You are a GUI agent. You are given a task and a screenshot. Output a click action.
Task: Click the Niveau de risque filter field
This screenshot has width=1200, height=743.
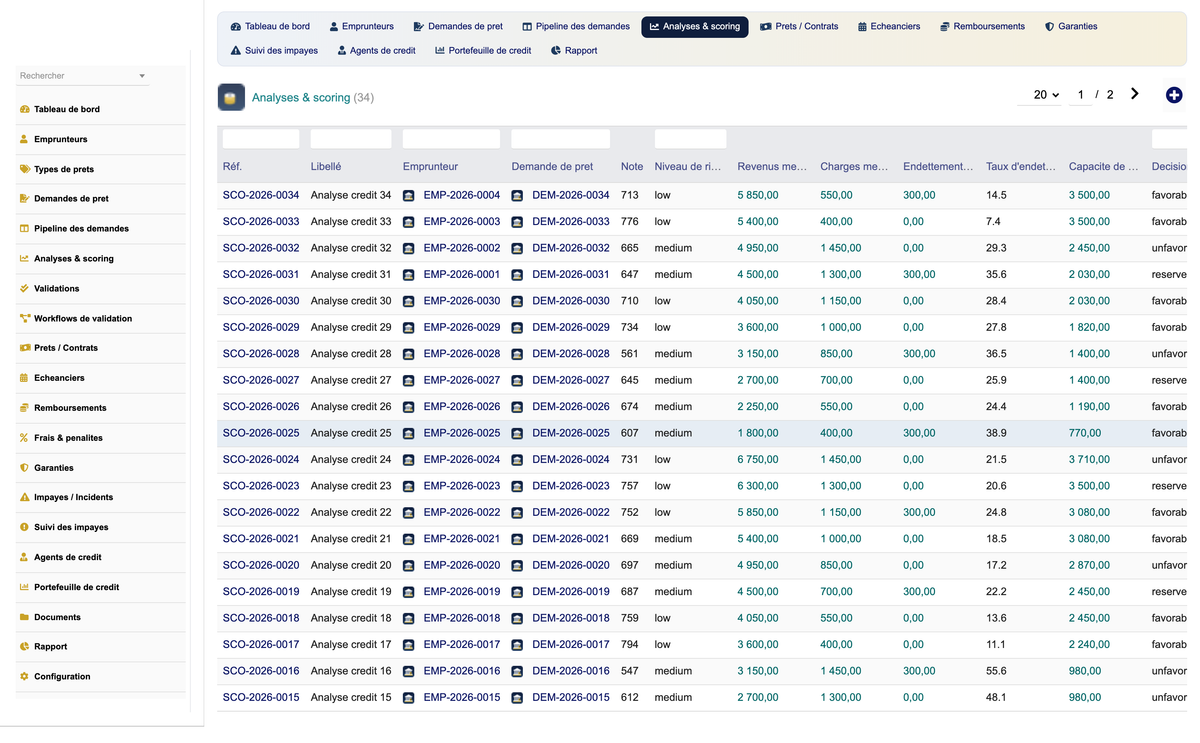(x=690, y=139)
